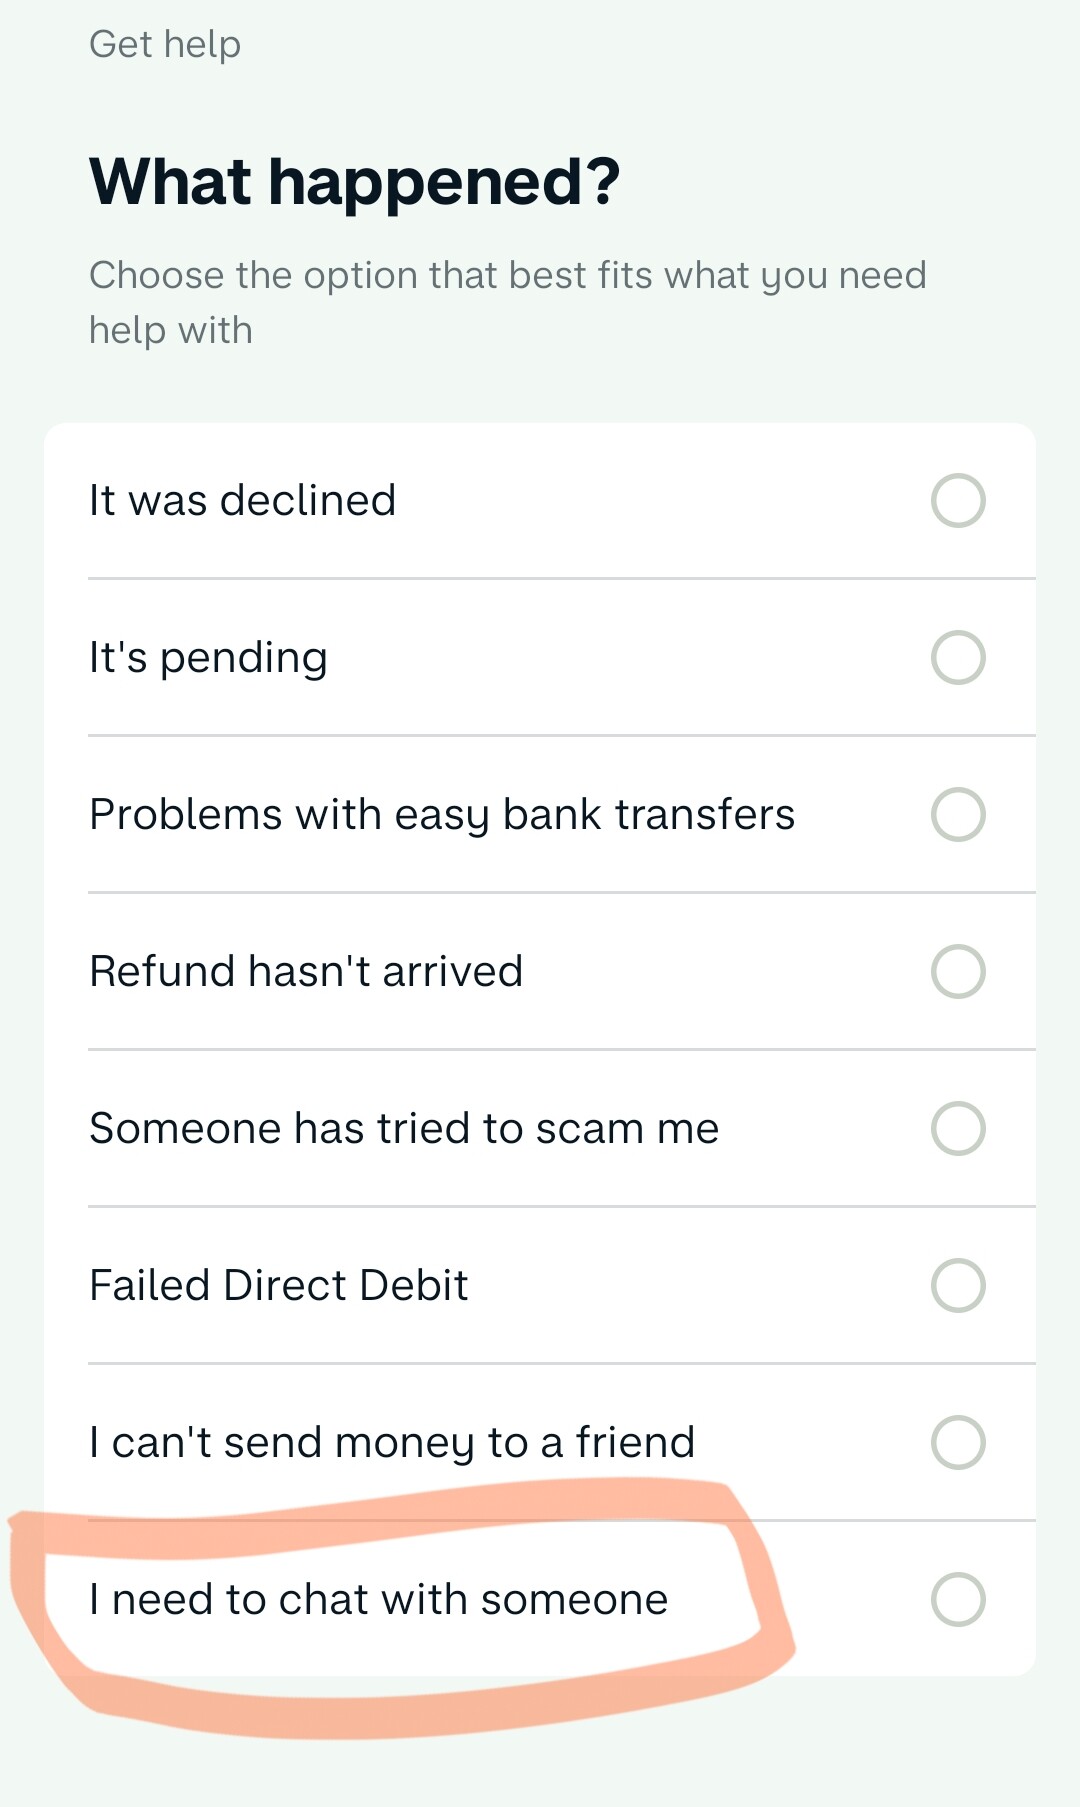The width and height of the screenshot is (1080, 1807).
Task: Tap the 'Refund hasn't arrived' label
Action: tap(306, 971)
